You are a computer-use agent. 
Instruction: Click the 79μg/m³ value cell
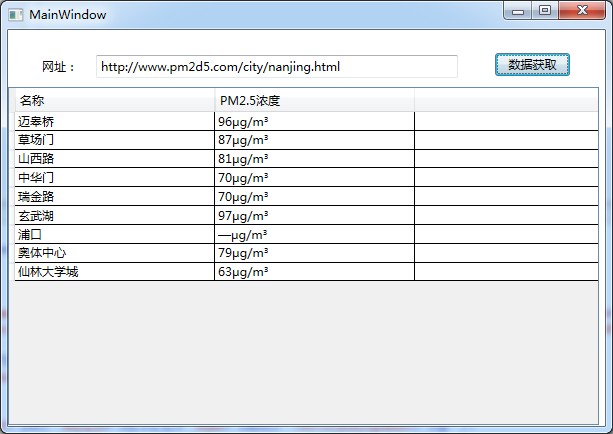[x=314, y=253]
